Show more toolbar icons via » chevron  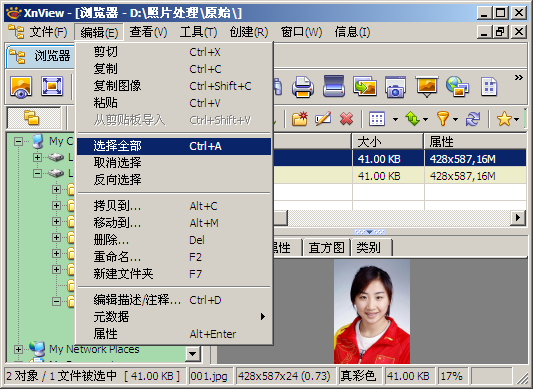(x=518, y=78)
